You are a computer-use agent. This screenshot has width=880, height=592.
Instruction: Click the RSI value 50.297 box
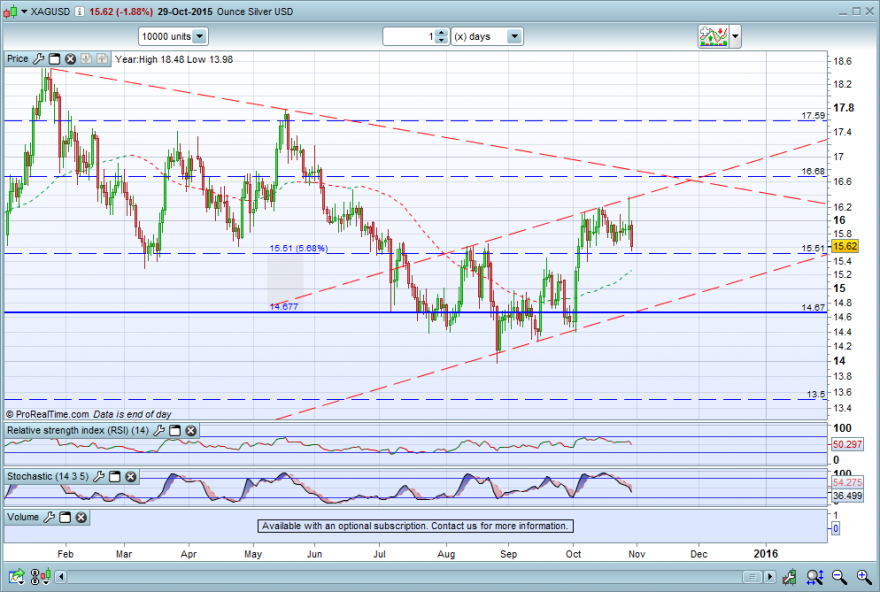point(847,444)
